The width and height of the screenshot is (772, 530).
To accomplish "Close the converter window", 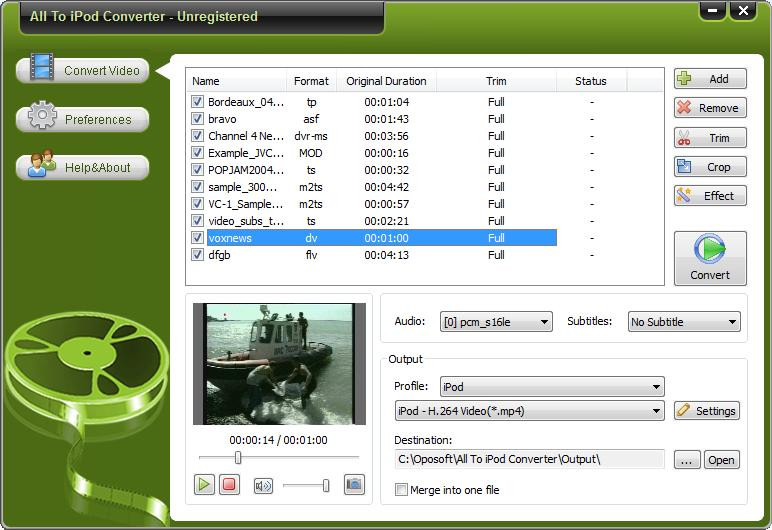I will click(x=743, y=10).
